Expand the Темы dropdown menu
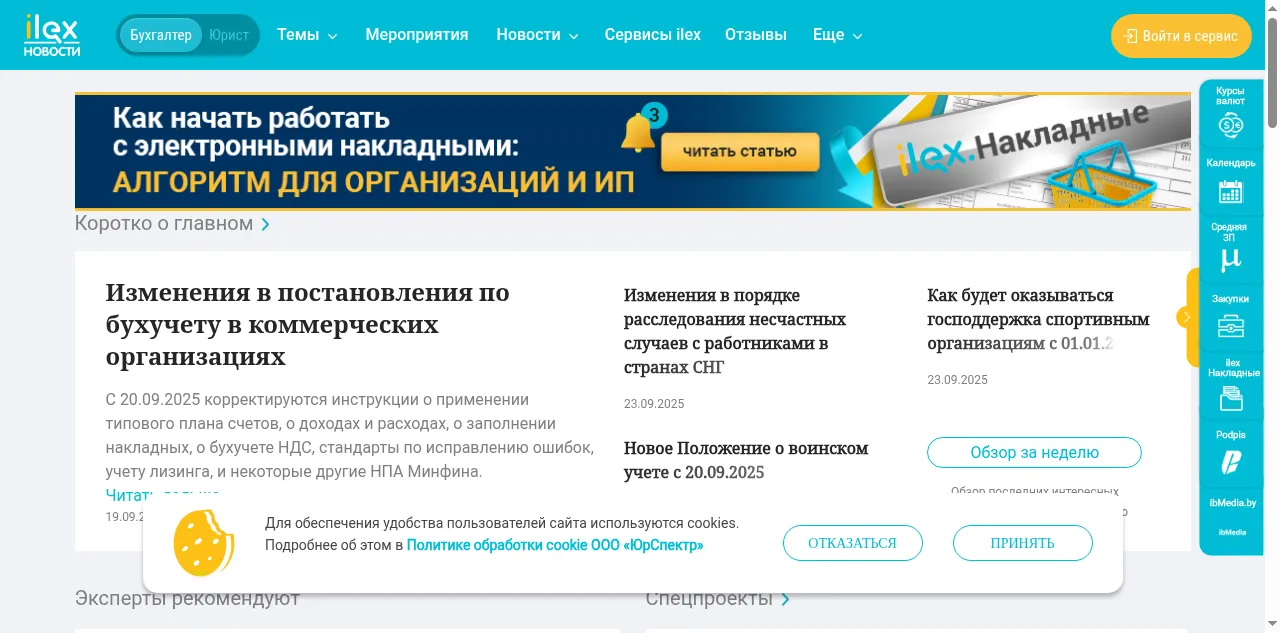1280x633 pixels. click(x=307, y=35)
